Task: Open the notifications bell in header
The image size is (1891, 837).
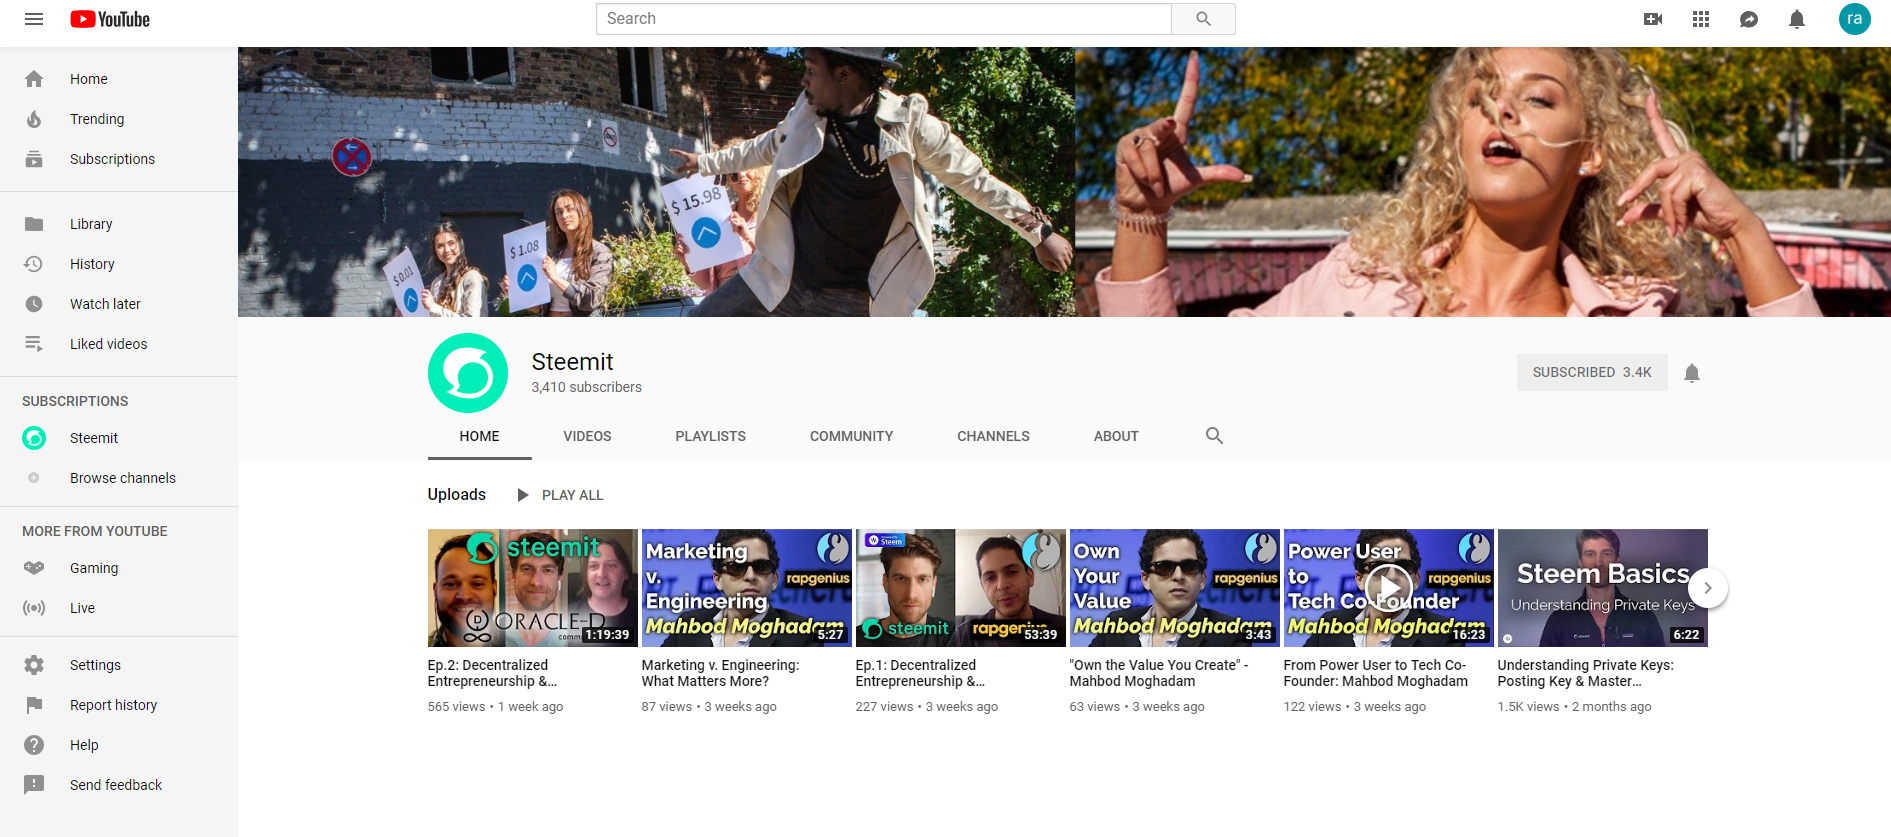Action: point(1797,19)
